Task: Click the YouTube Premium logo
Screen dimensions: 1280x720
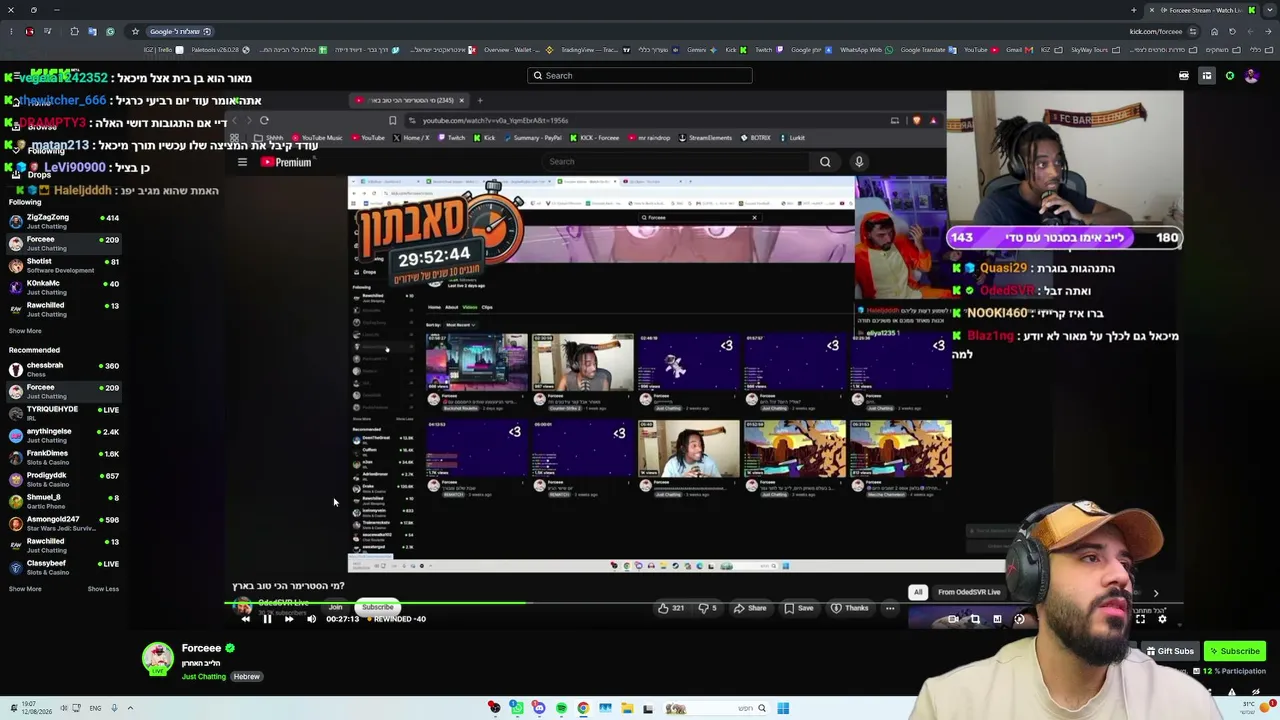Action: (x=286, y=162)
